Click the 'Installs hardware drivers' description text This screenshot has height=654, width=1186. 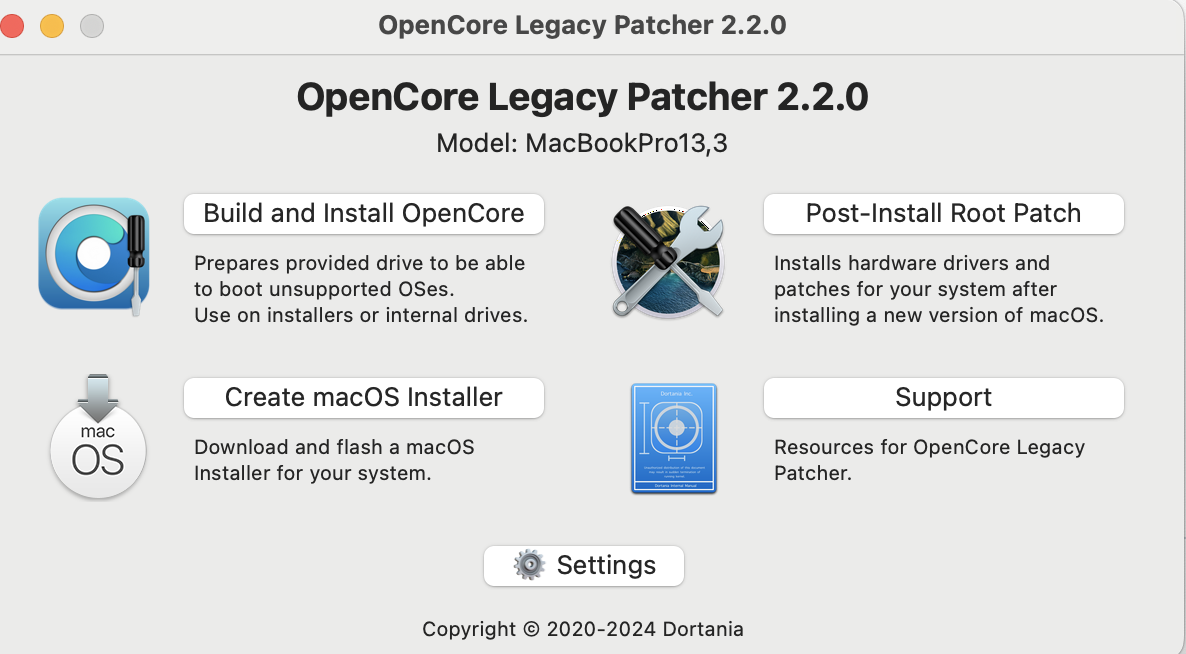939,289
